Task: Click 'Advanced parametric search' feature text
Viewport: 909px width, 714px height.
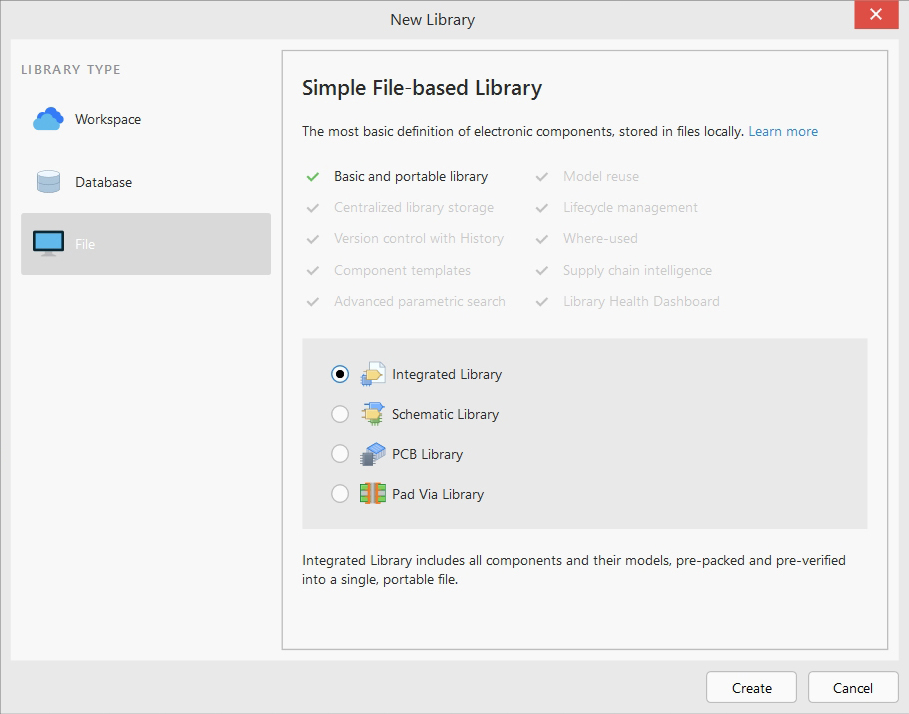Action: (x=420, y=301)
